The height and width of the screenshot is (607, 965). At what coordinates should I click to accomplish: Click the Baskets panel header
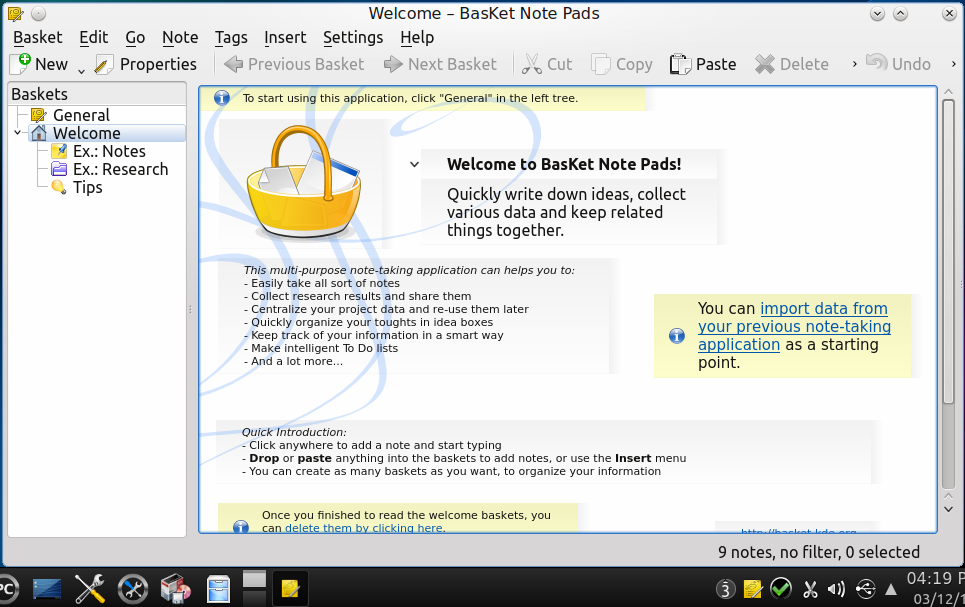[x=97, y=94]
